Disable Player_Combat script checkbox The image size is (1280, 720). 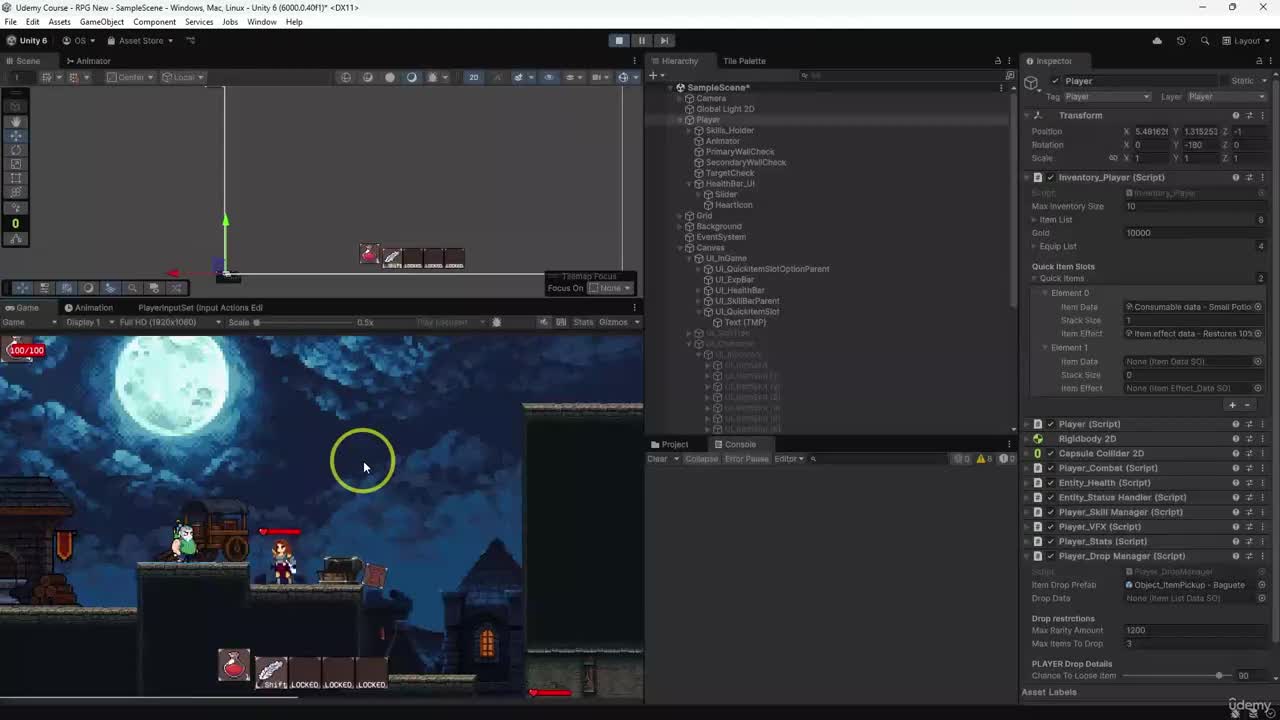(x=1050, y=468)
